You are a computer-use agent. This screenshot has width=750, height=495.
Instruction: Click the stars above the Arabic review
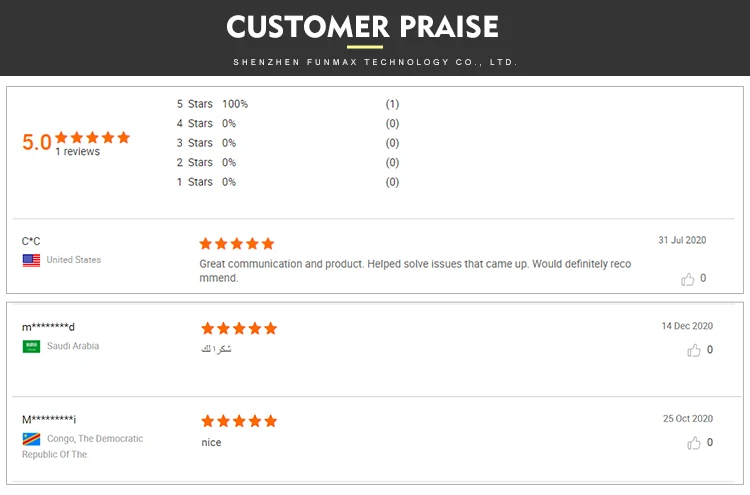pyautogui.click(x=239, y=329)
